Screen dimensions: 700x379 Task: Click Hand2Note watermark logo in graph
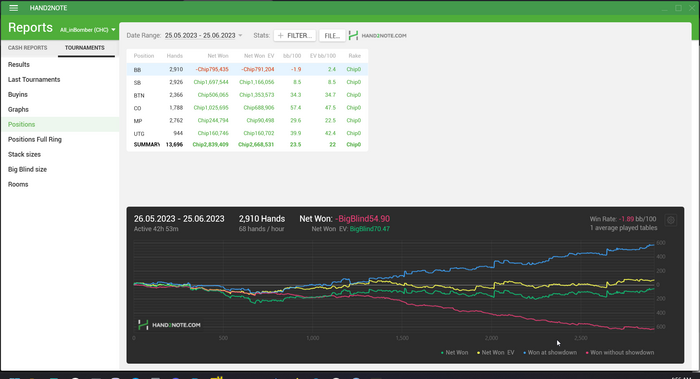coord(169,325)
